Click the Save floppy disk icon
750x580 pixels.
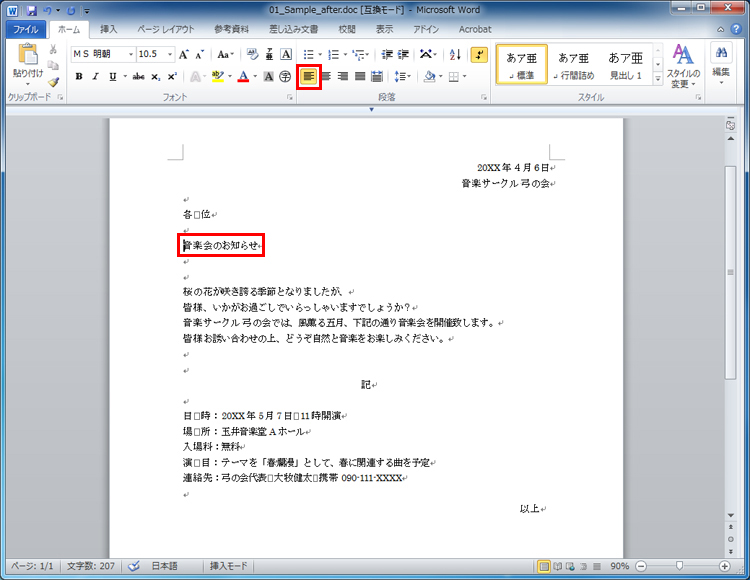[32, 10]
